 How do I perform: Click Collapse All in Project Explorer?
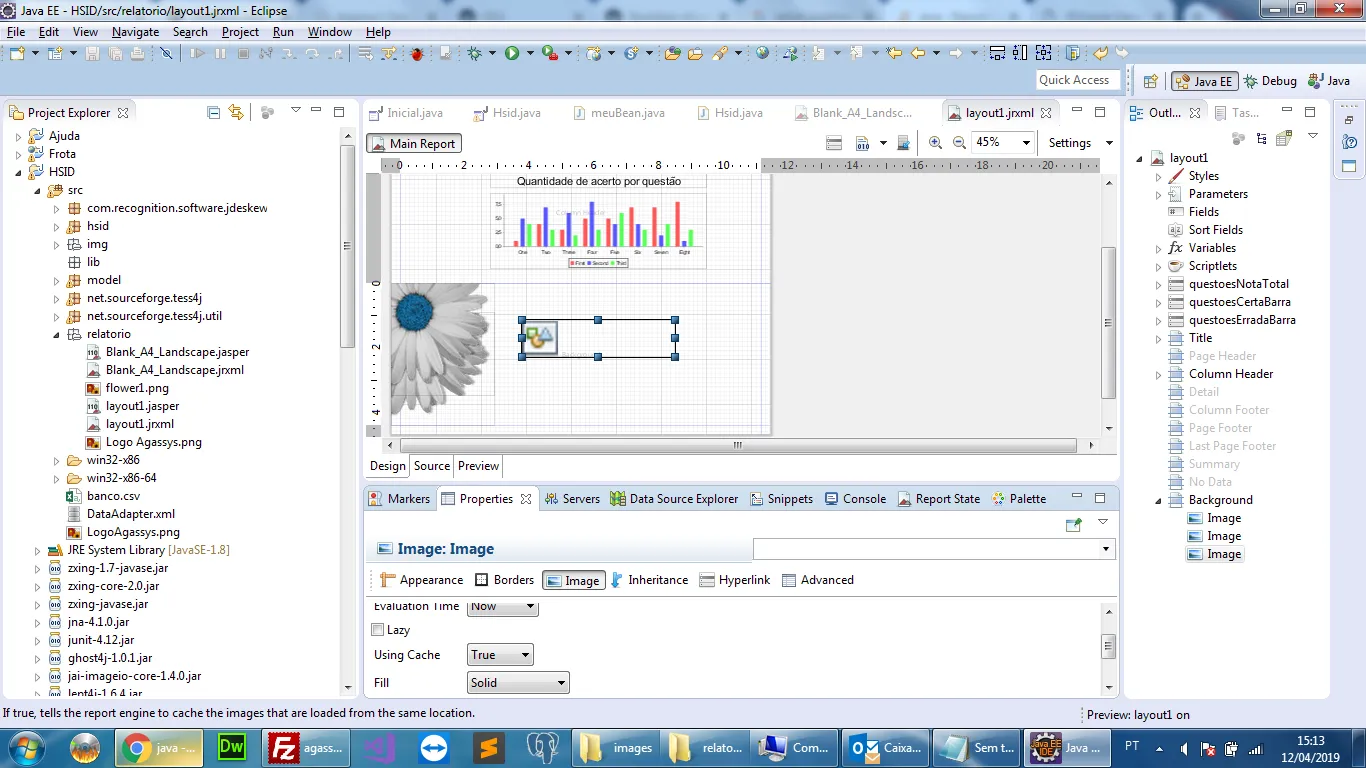click(x=213, y=113)
